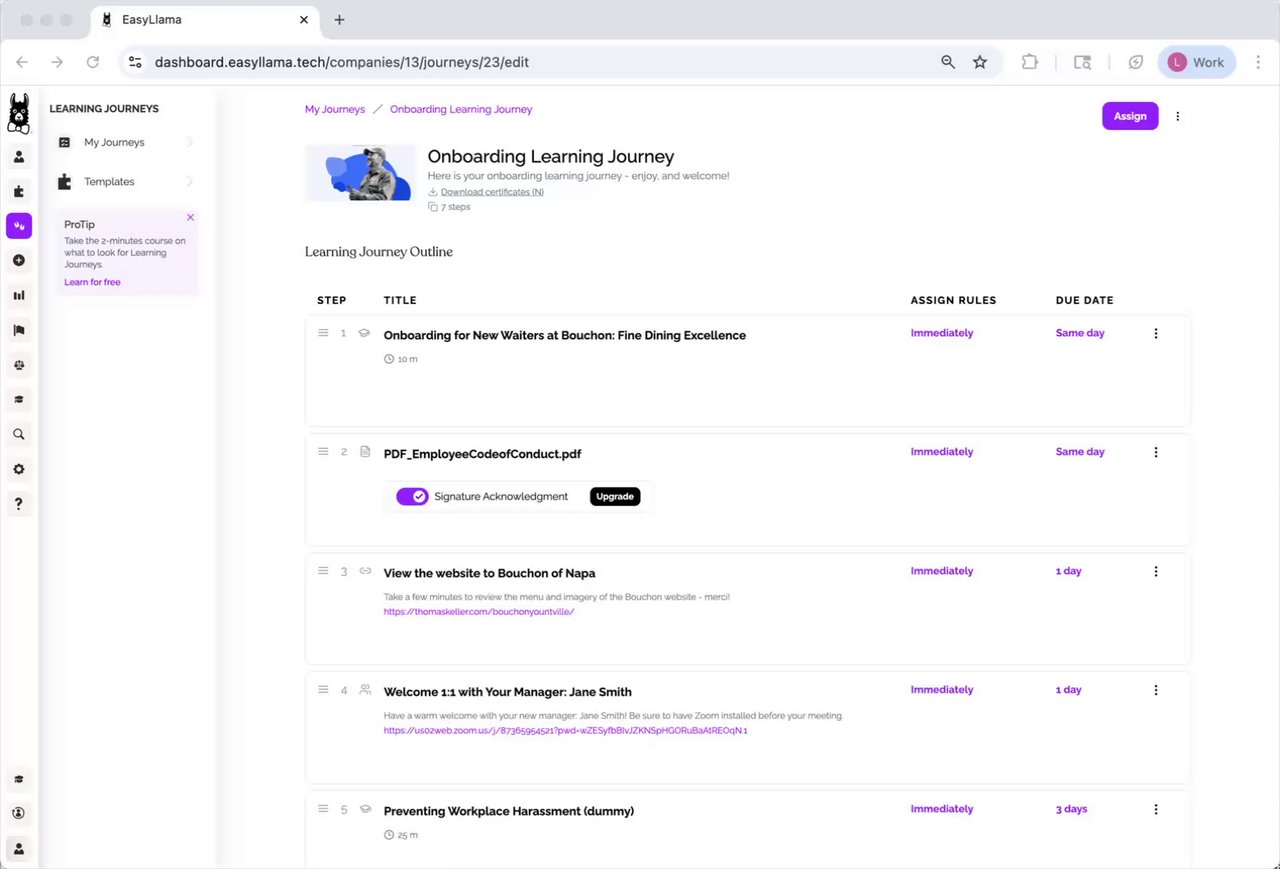1280x869 pixels.
Task: Click the journey cover image thumbnail
Action: click(360, 173)
